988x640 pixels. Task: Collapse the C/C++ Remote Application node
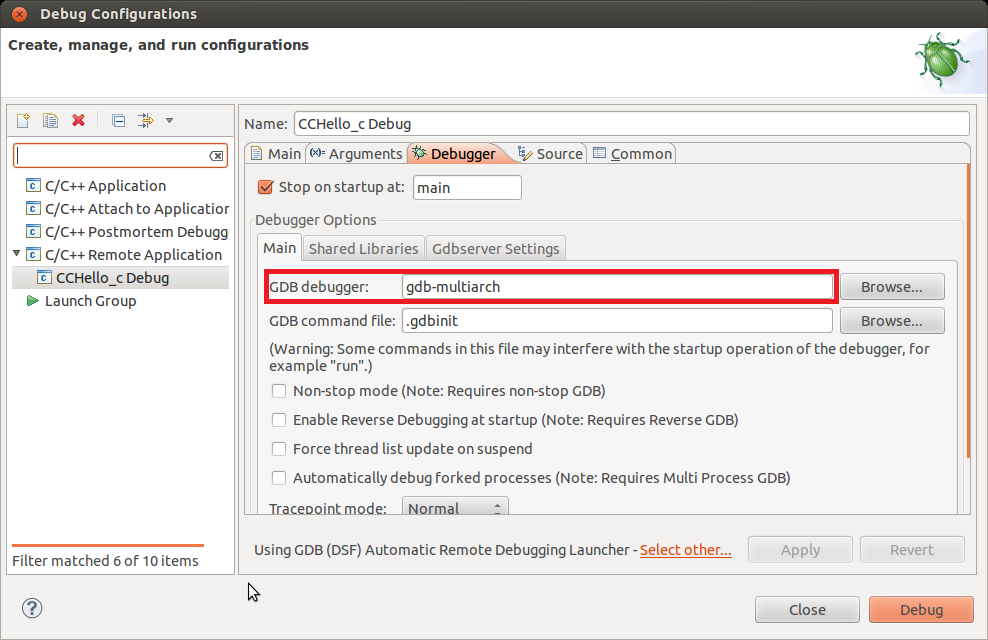pyautogui.click(x=17, y=254)
